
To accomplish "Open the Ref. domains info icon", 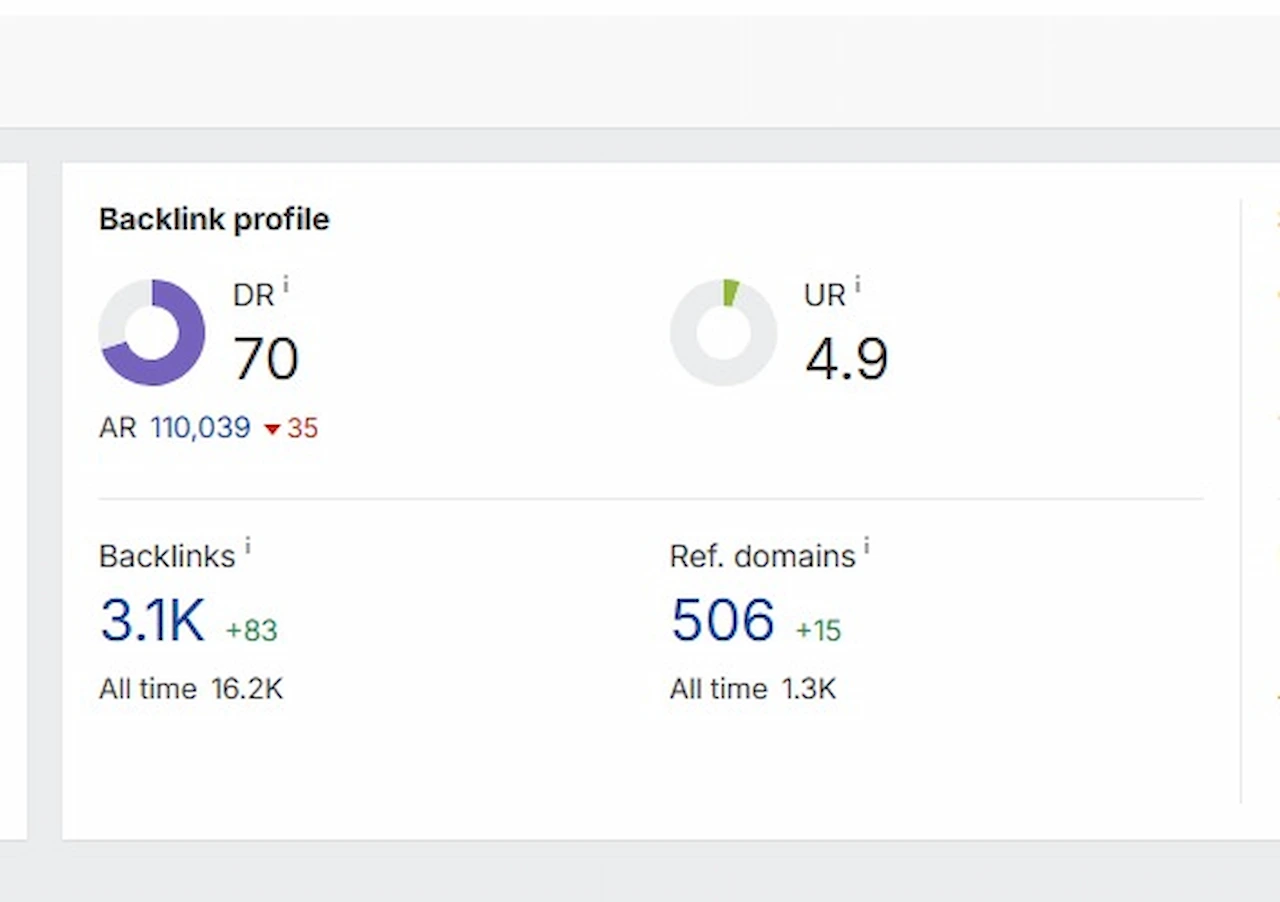I will pyautogui.click(x=867, y=547).
